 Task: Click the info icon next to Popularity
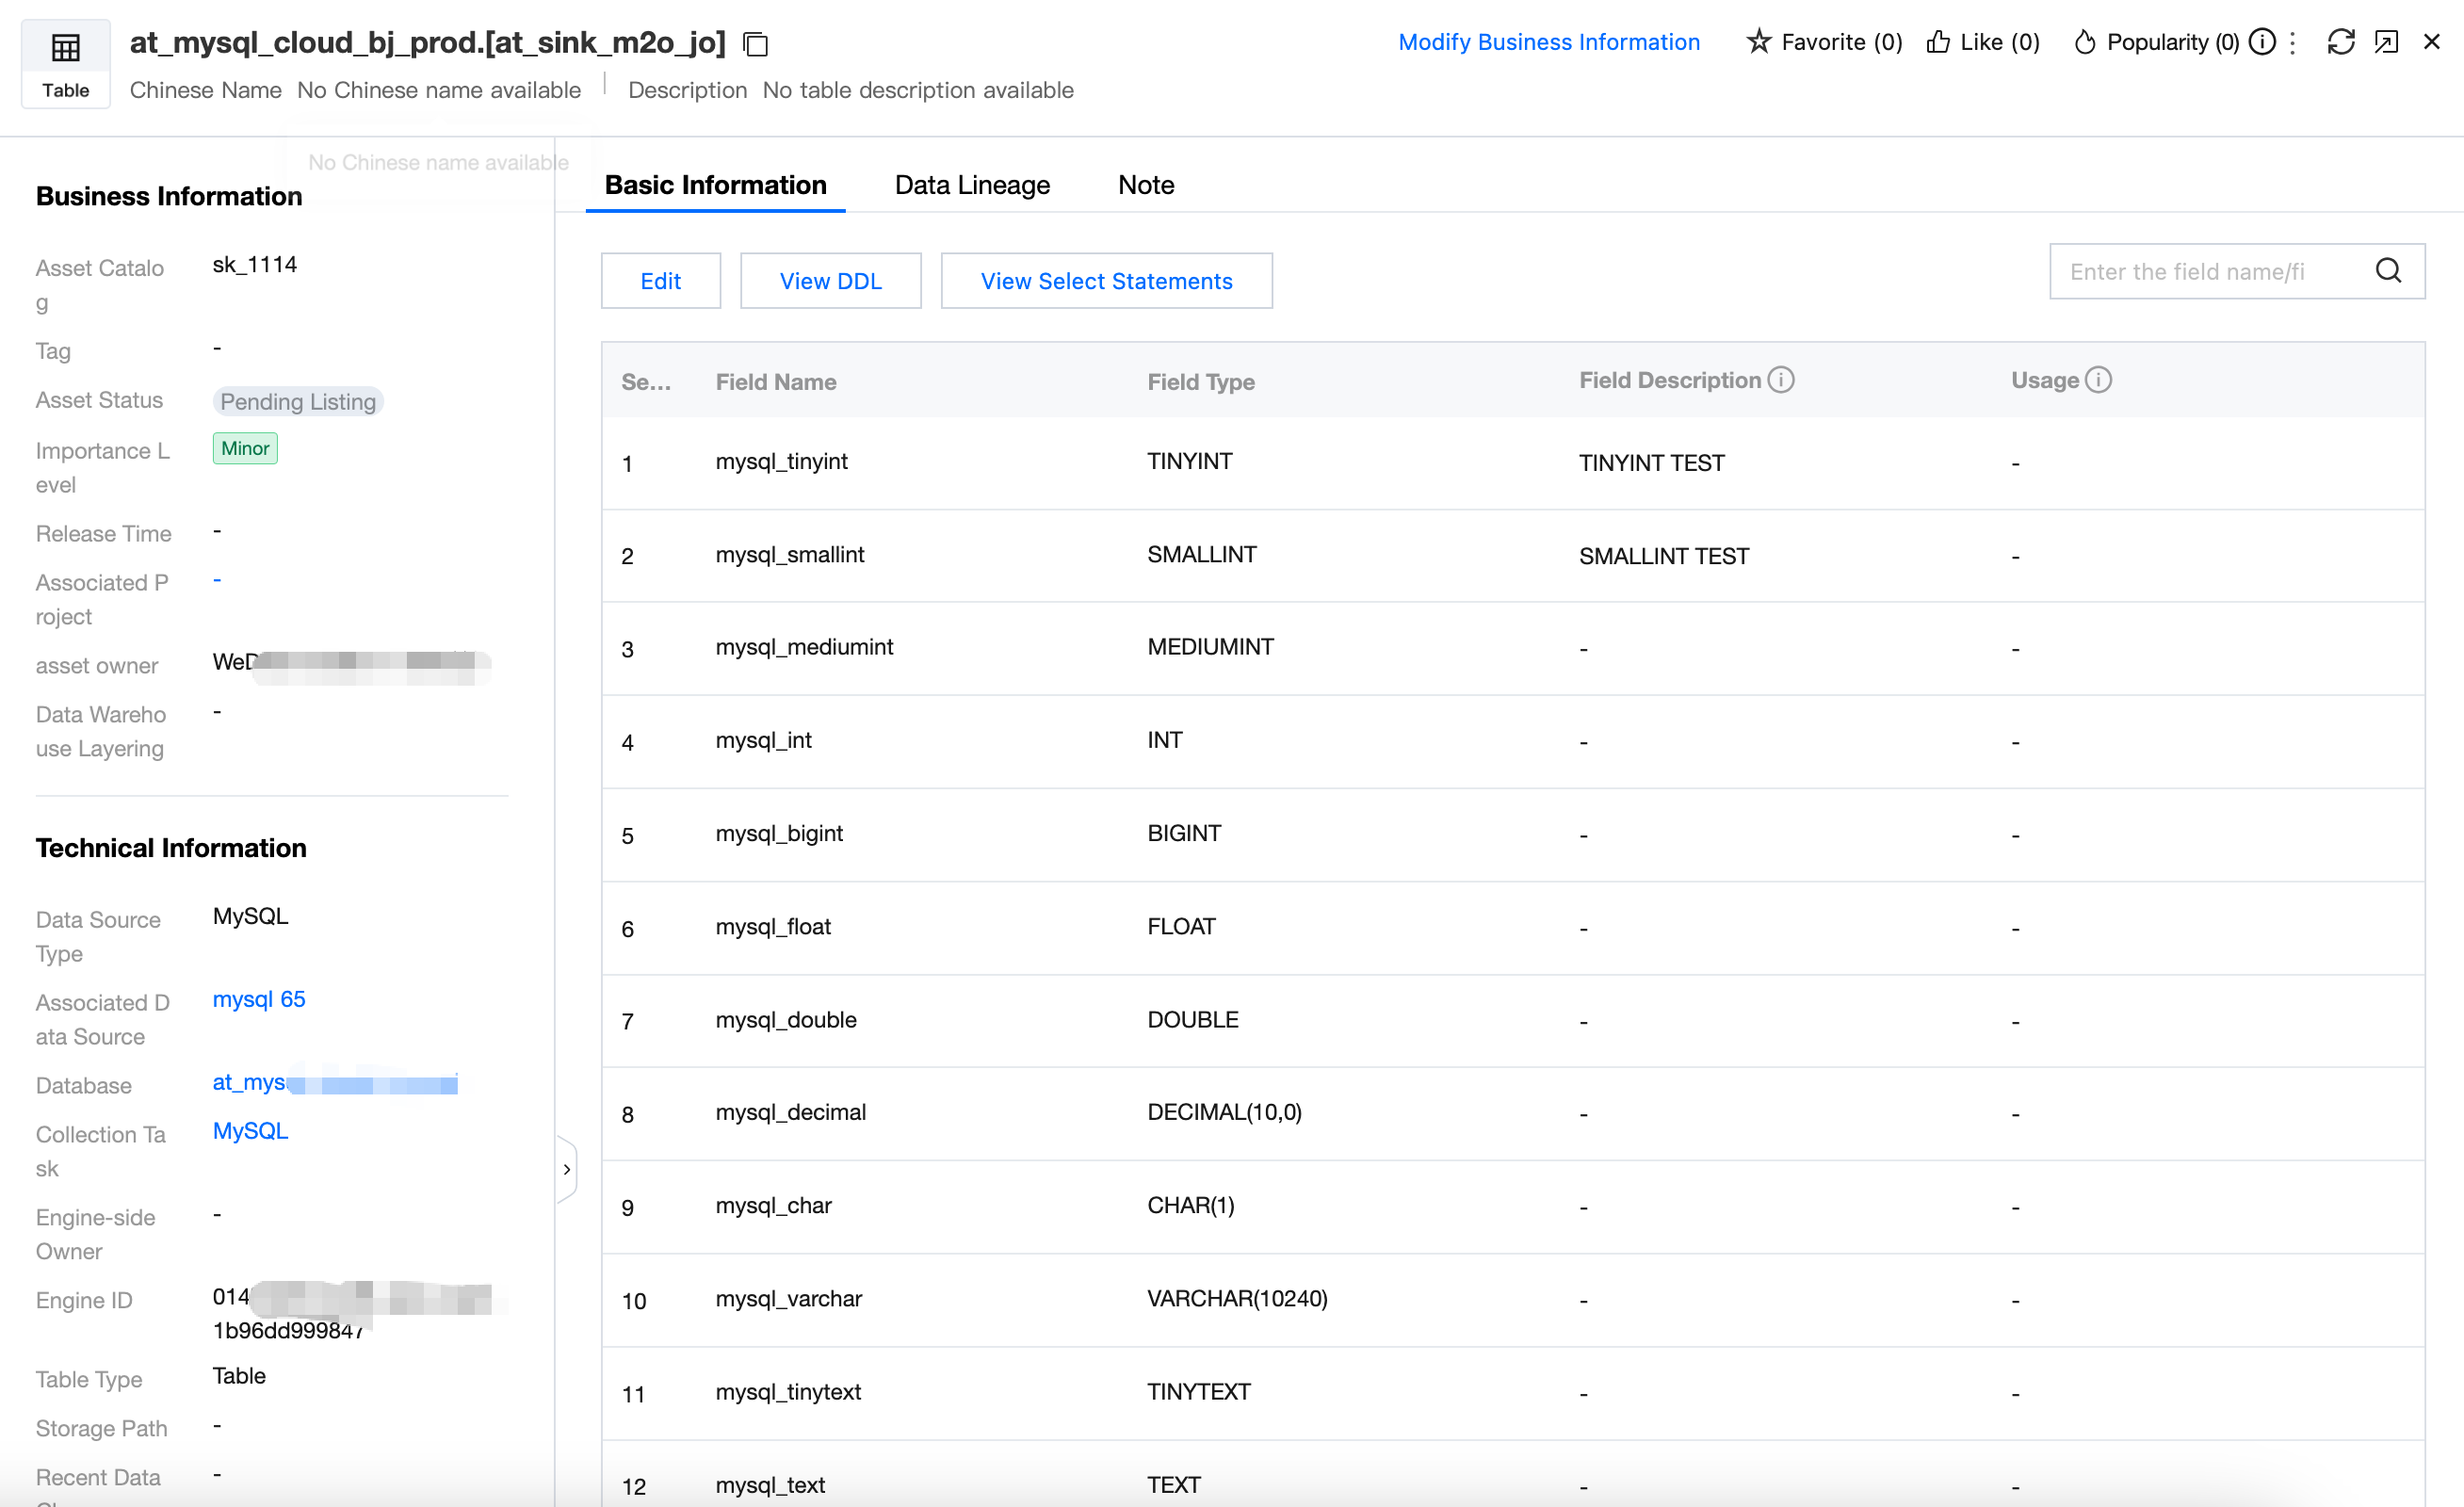[2262, 42]
